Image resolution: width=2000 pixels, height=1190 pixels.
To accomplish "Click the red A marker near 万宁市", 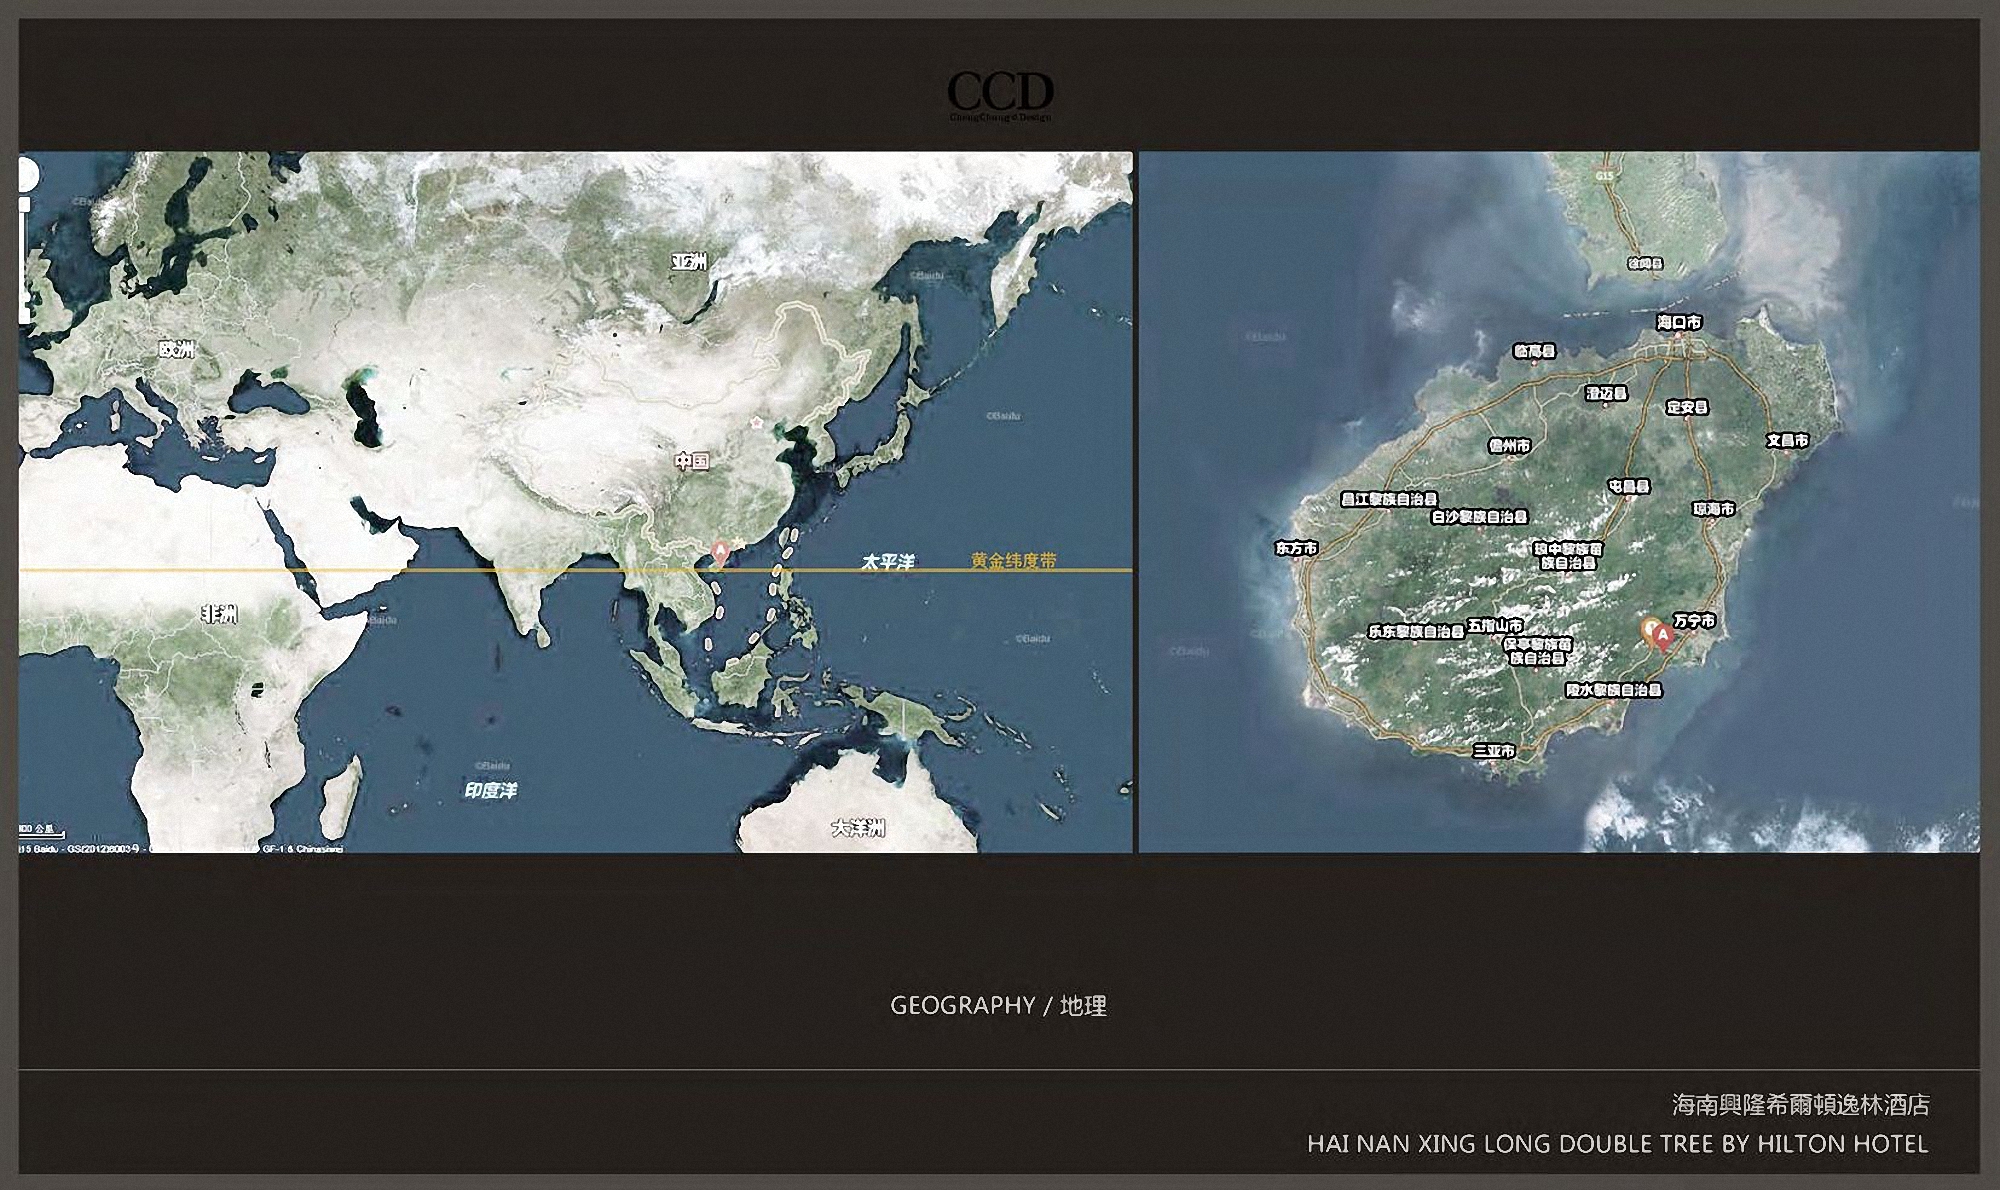I will [x=1663, y=636].
